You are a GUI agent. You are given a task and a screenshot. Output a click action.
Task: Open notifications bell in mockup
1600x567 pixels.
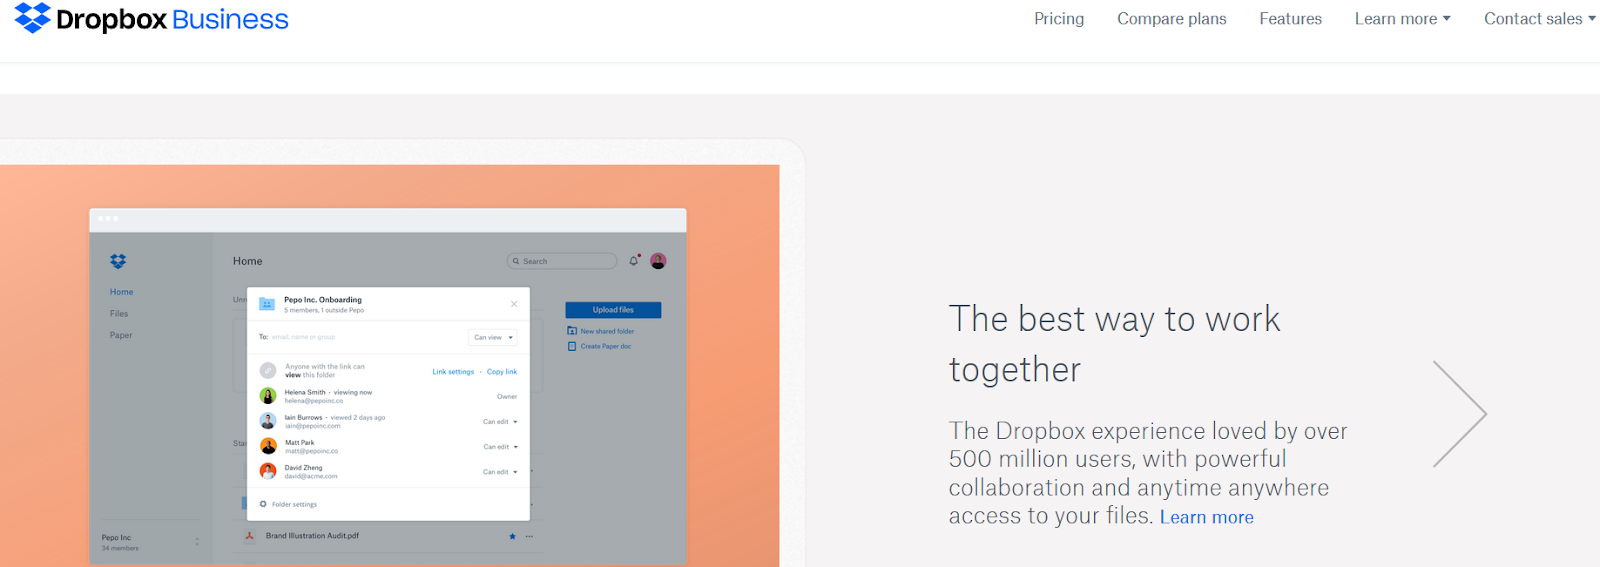(634, 260)
